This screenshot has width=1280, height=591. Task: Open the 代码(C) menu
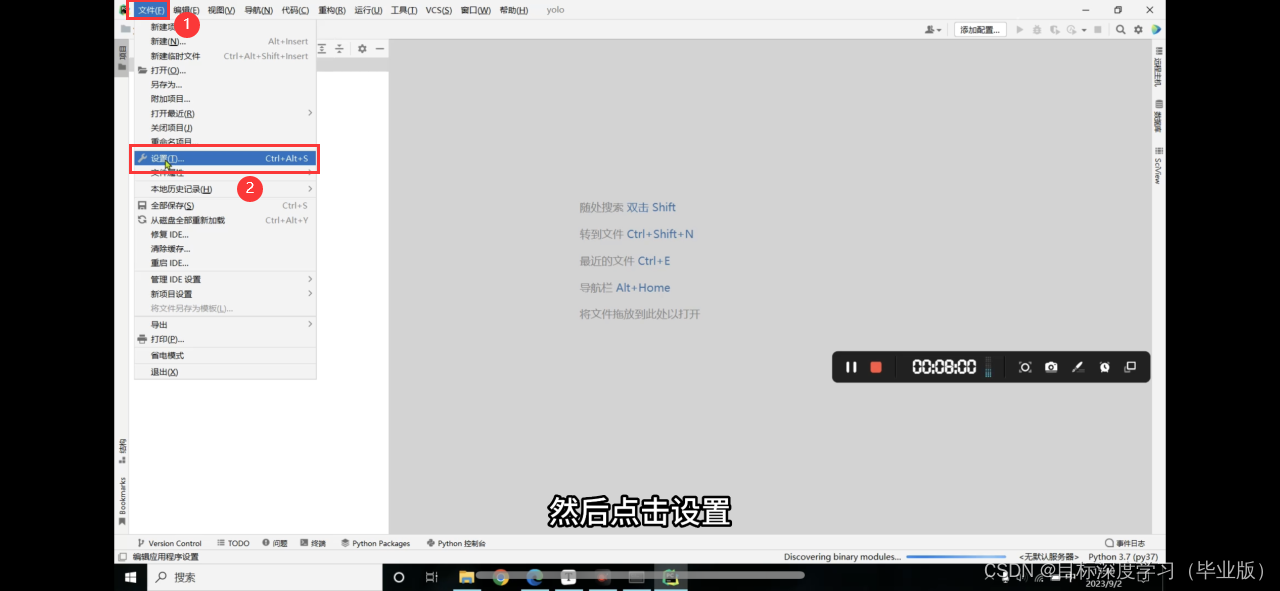click(295, 10)
